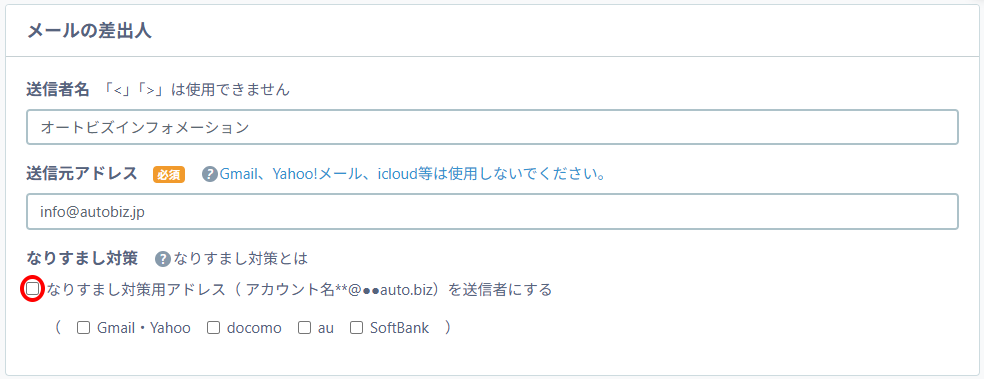984x379 pixels.
Task: Click the help icon beside Gmail warning
Action: coord(210,174)
